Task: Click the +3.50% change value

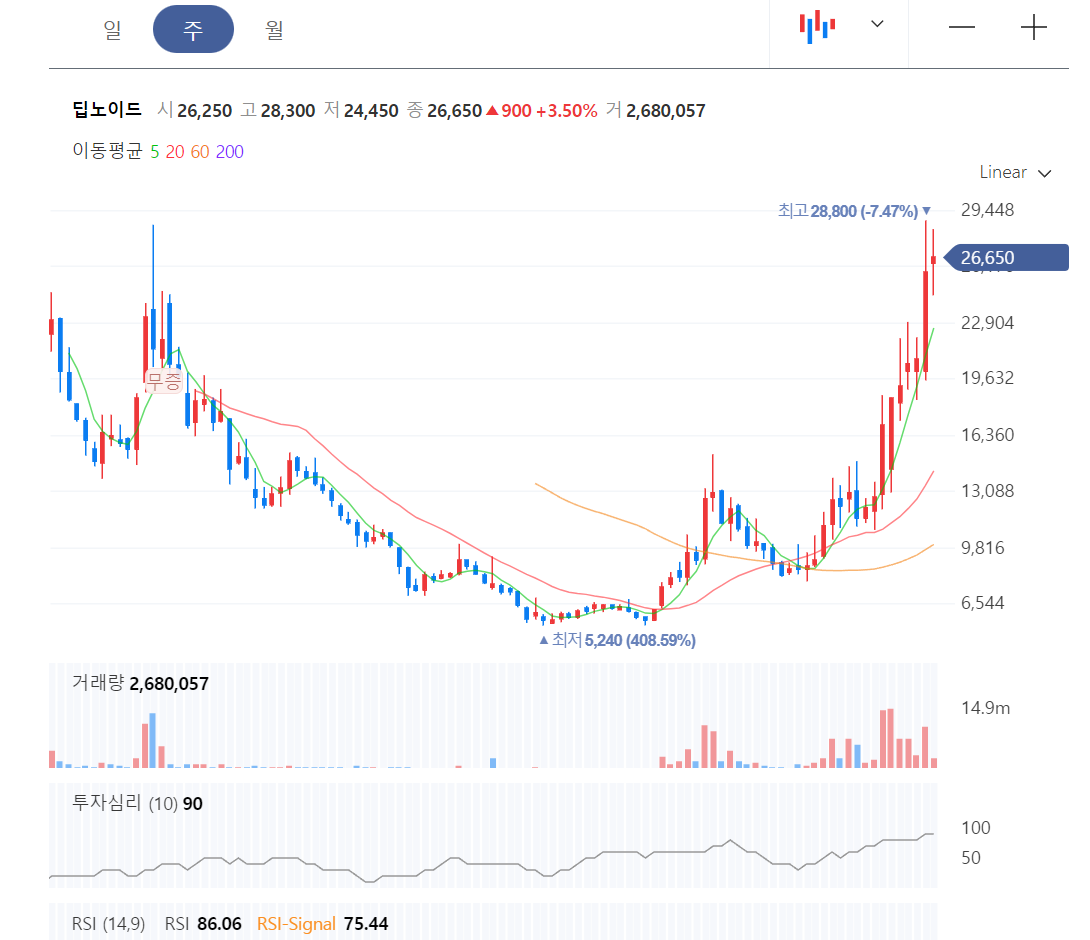Action: pos(567,111)
